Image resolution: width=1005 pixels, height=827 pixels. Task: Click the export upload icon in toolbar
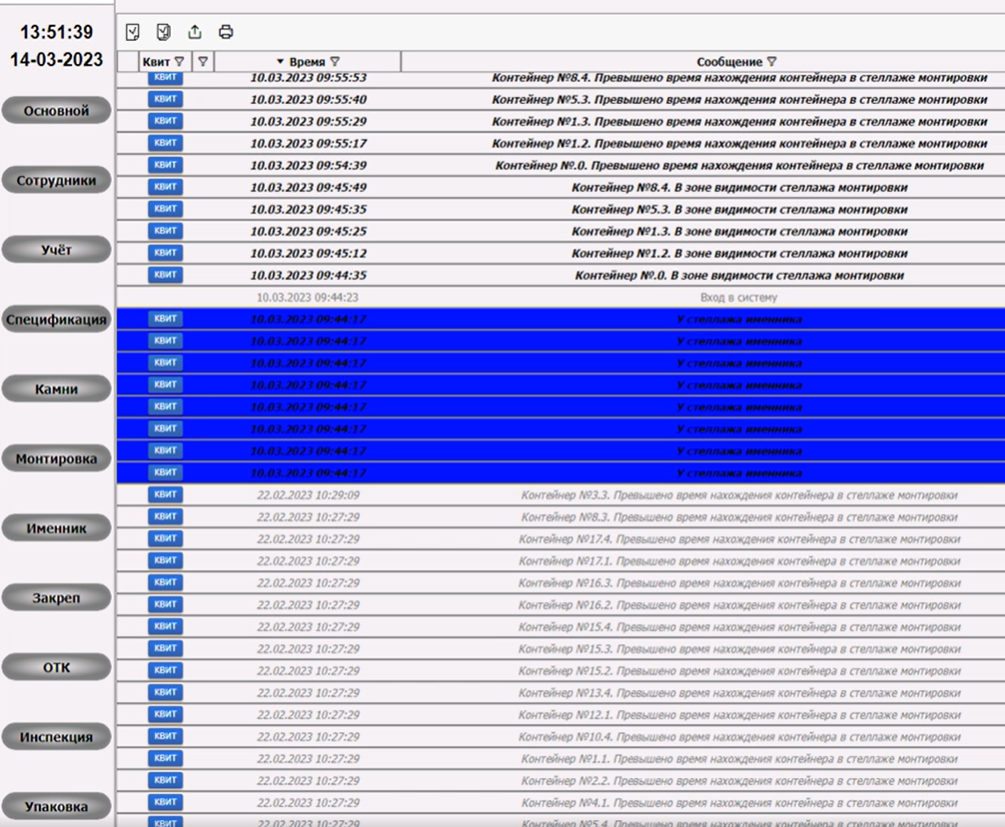(195, 32)
